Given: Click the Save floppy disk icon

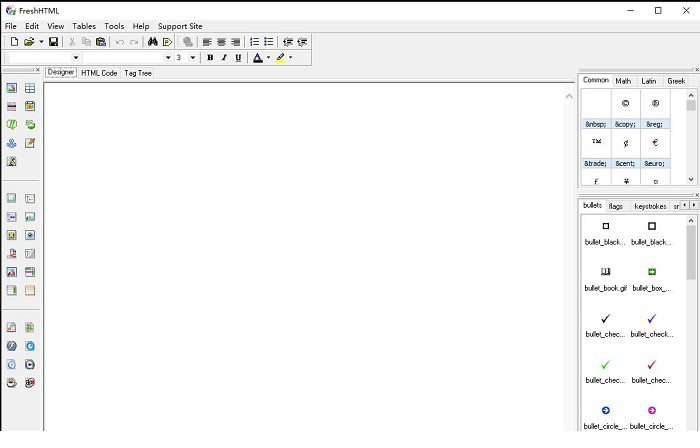Looking at the screenshot, I should (x=54, y=42).
